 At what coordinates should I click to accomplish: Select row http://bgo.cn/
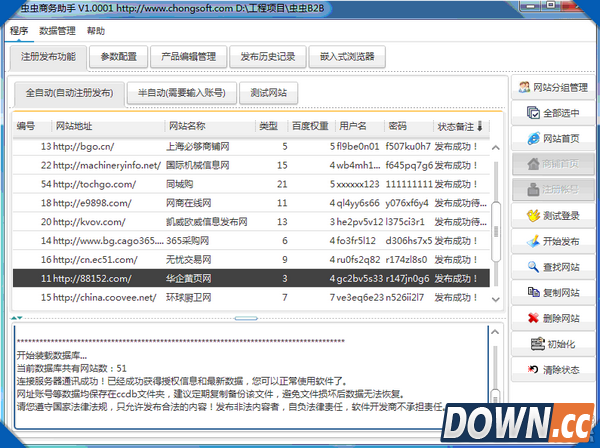point(251,147)
